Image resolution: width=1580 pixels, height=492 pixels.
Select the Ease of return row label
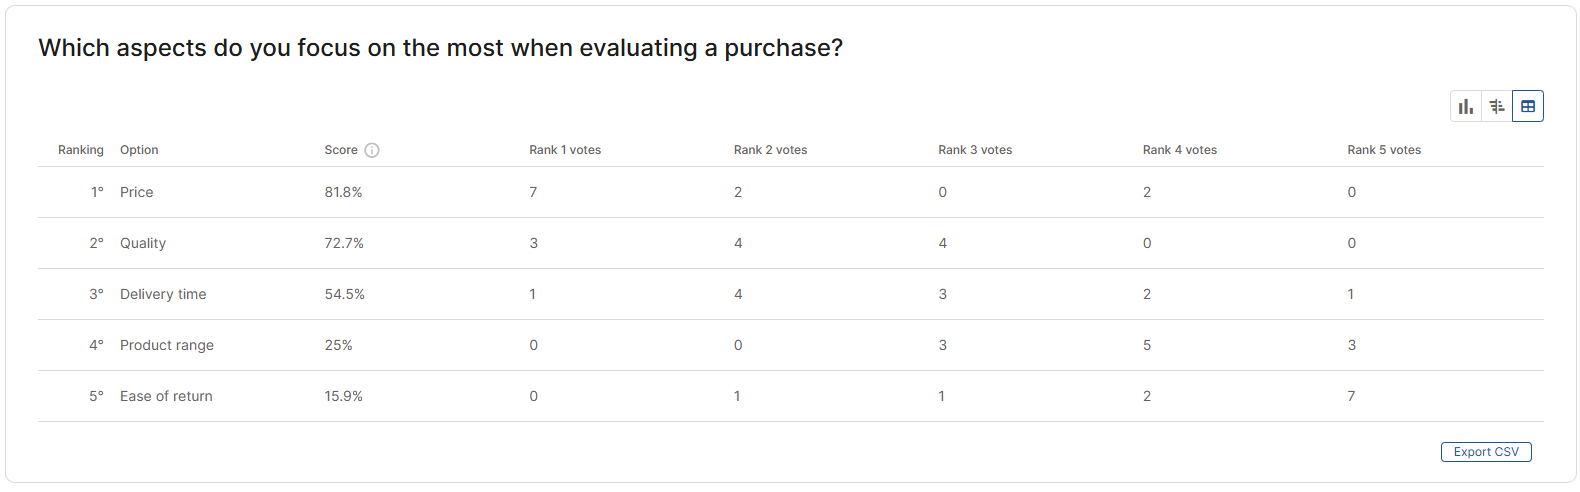(x=166, y=396)
